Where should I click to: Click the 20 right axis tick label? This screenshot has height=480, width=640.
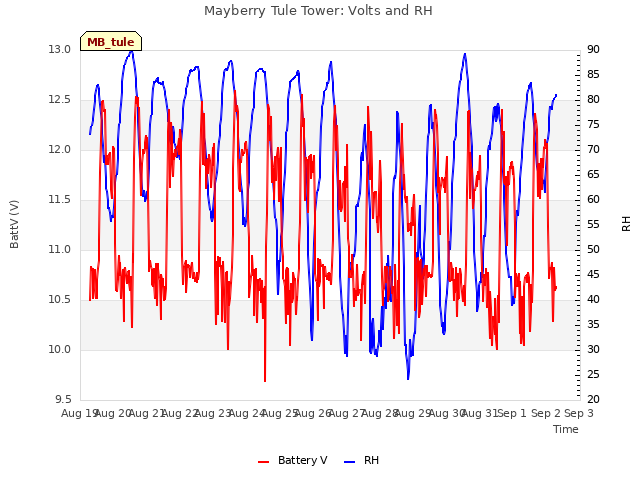(x=593, y=399)
